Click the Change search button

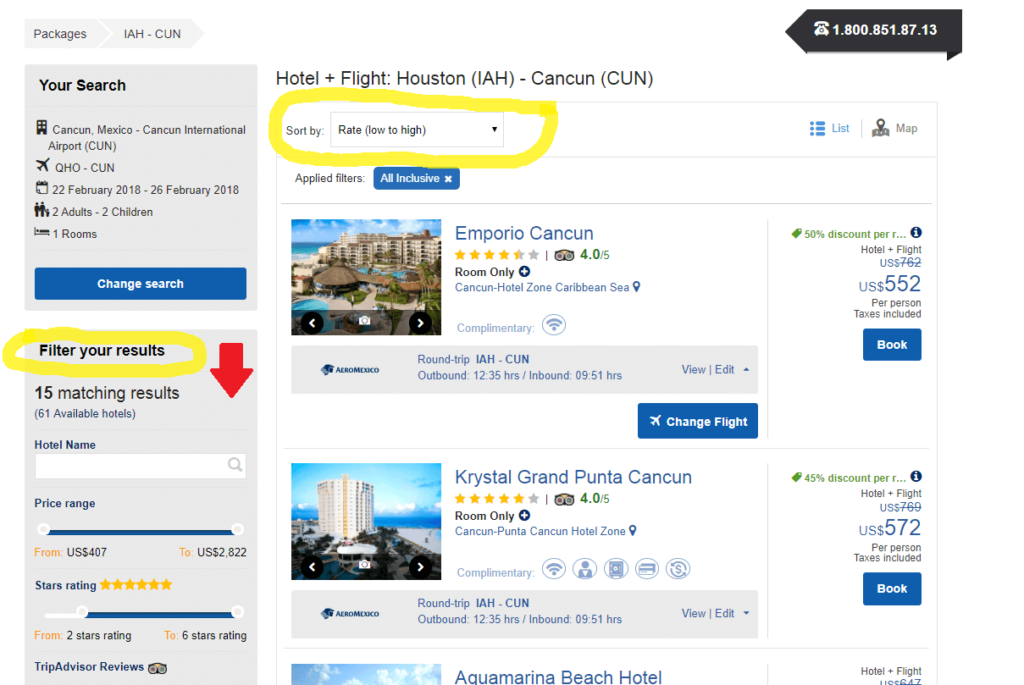click(140, 284)
